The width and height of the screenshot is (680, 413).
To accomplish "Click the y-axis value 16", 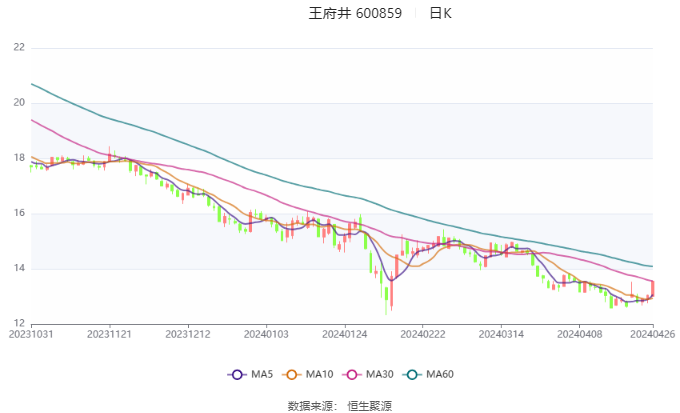I will click(x=19, y=213).
